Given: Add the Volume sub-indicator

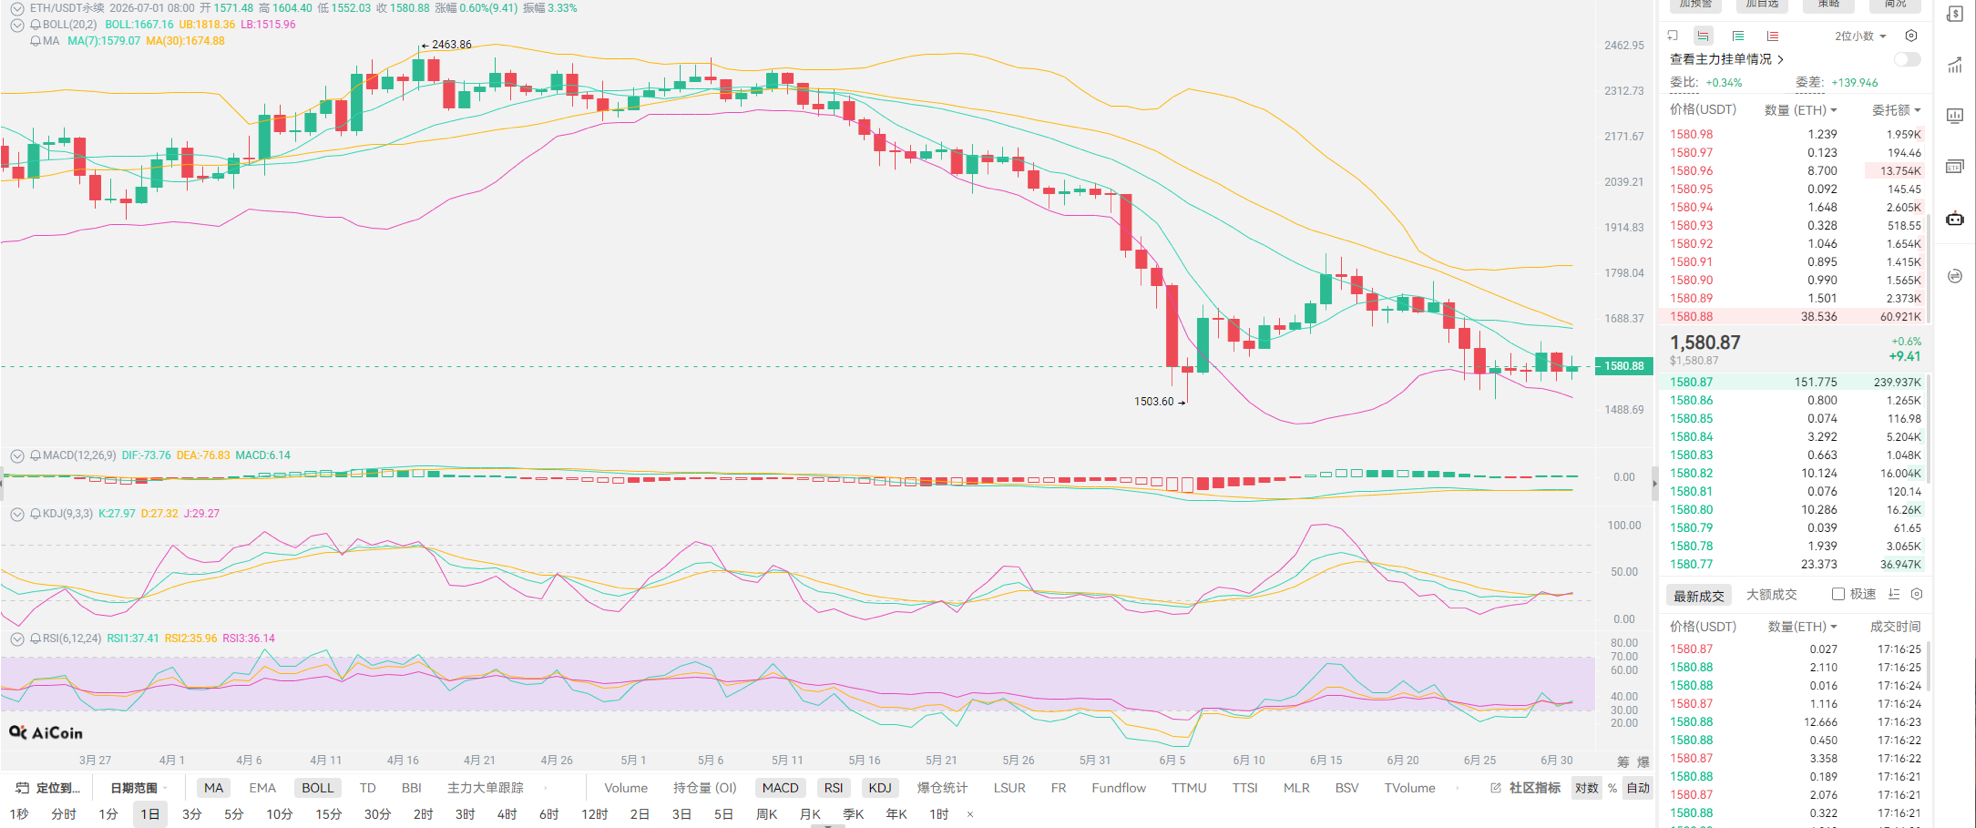Looking at the screenshot, I should pyautogui.click(x=626, y=788).
